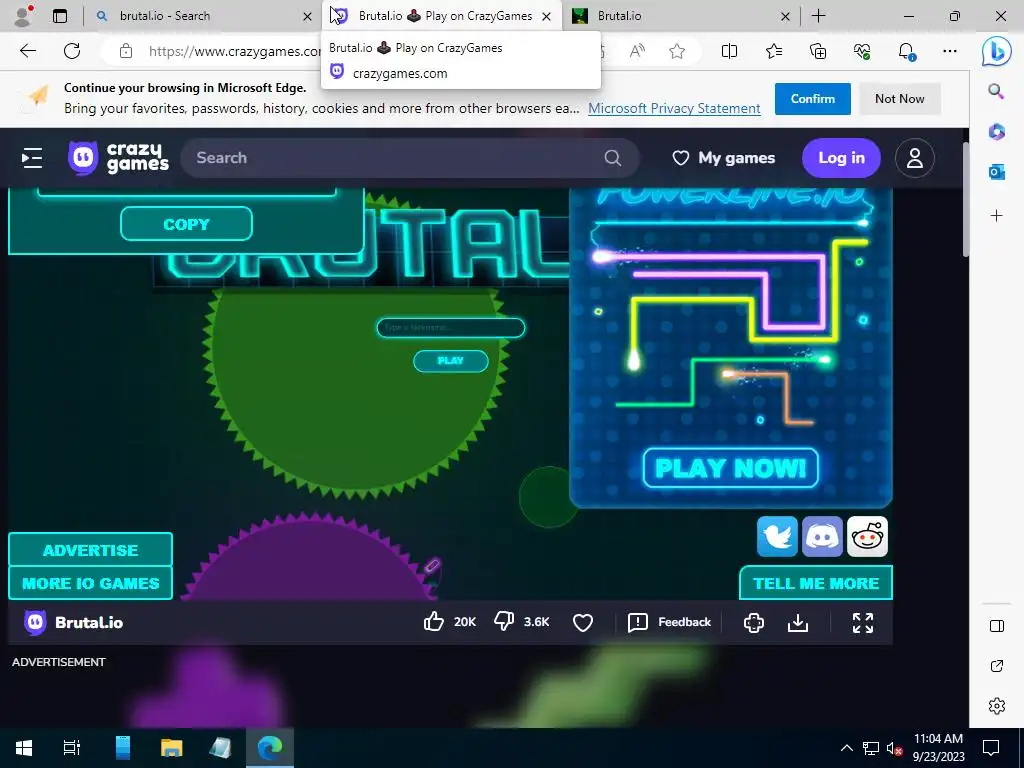Open the Edge sidebar search icon
This screenshot has width=1024, height=768.
tap(996, 91)
